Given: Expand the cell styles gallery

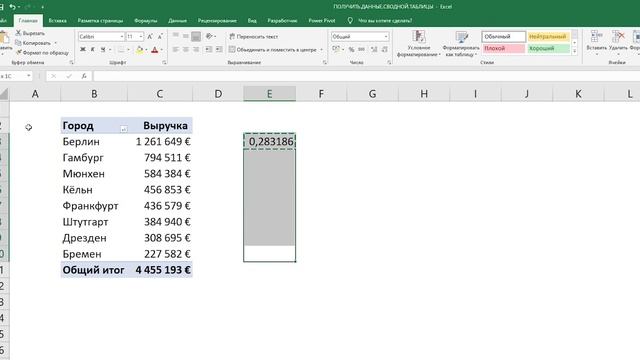Looking at the screenshot, I should click(574, 51).
